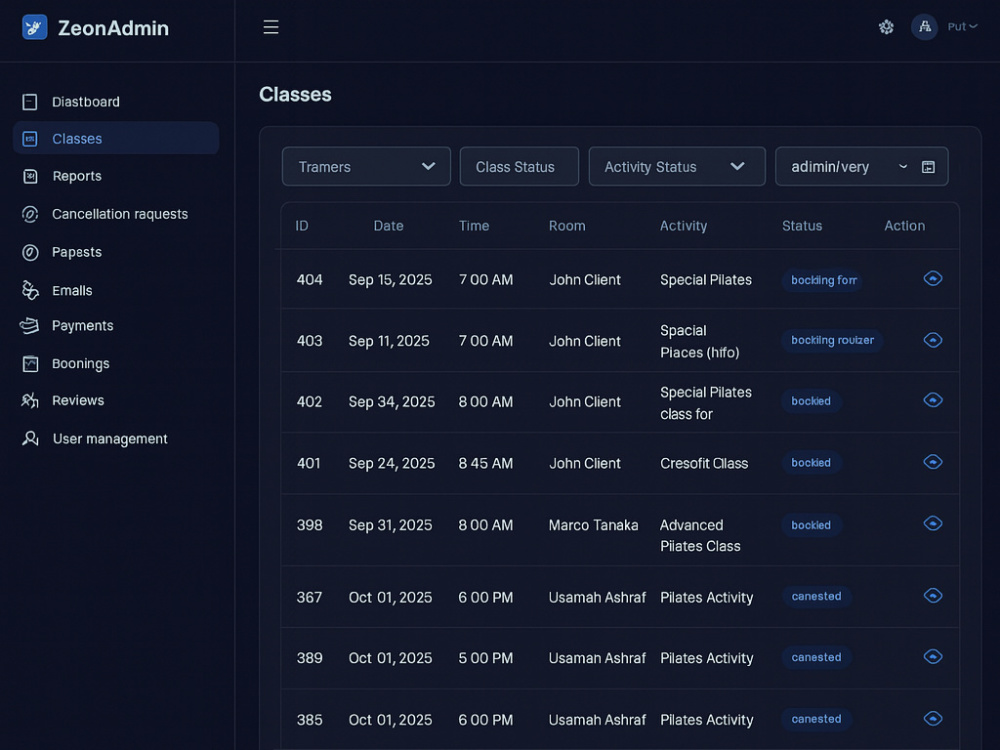Click the ZeonAdmin logo icon
Viewport: 1000px width, 750px height.
[34, 27]
